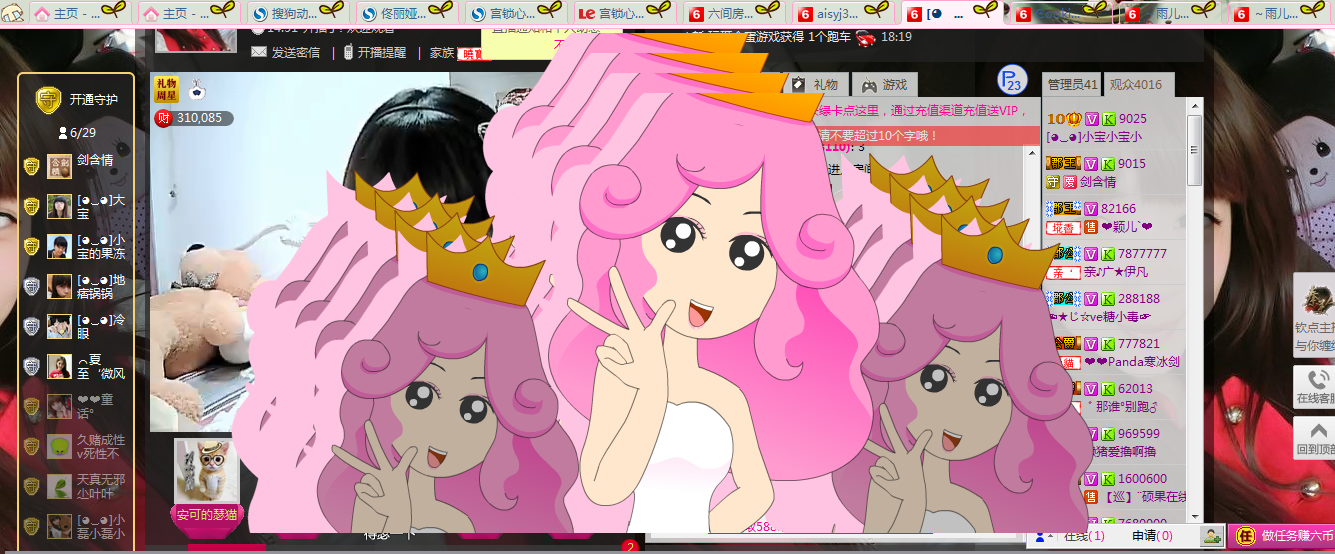Screen dimensions: 1335x554
Task: Click the 礼物周星 gift star badge
Action: point(166,90)
